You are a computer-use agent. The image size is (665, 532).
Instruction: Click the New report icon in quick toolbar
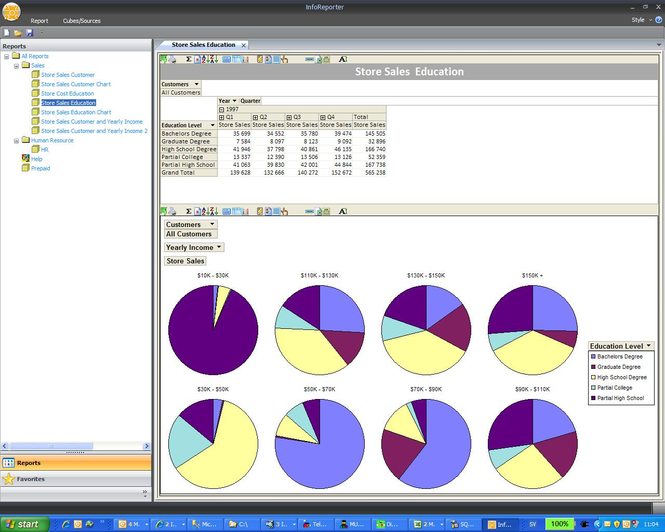[x=6, y=33]
